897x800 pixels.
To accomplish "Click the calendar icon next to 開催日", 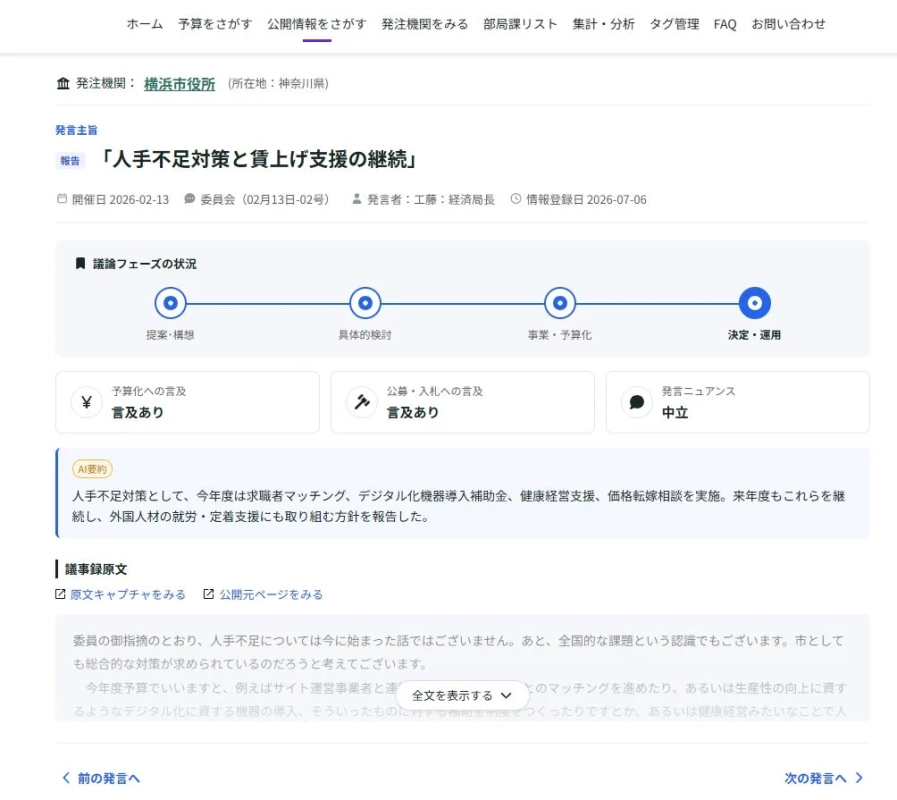I will point(62,199).
